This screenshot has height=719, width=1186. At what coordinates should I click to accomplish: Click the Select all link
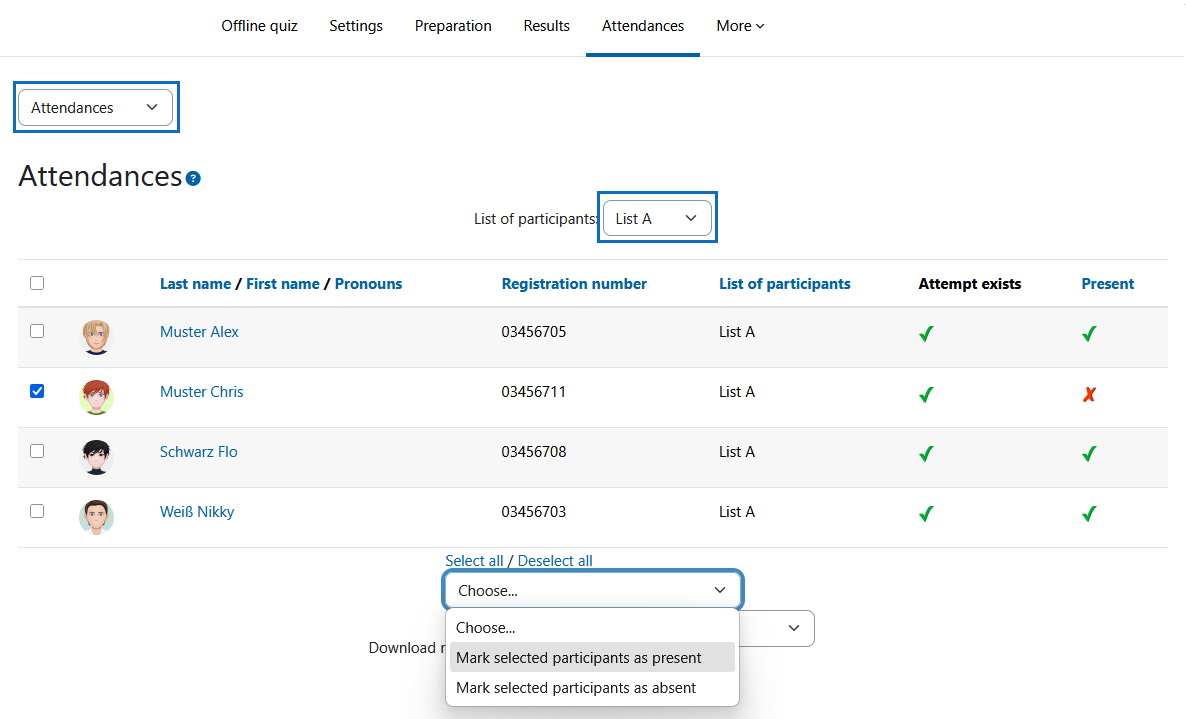pyautogui.click(x=474, y=561)
